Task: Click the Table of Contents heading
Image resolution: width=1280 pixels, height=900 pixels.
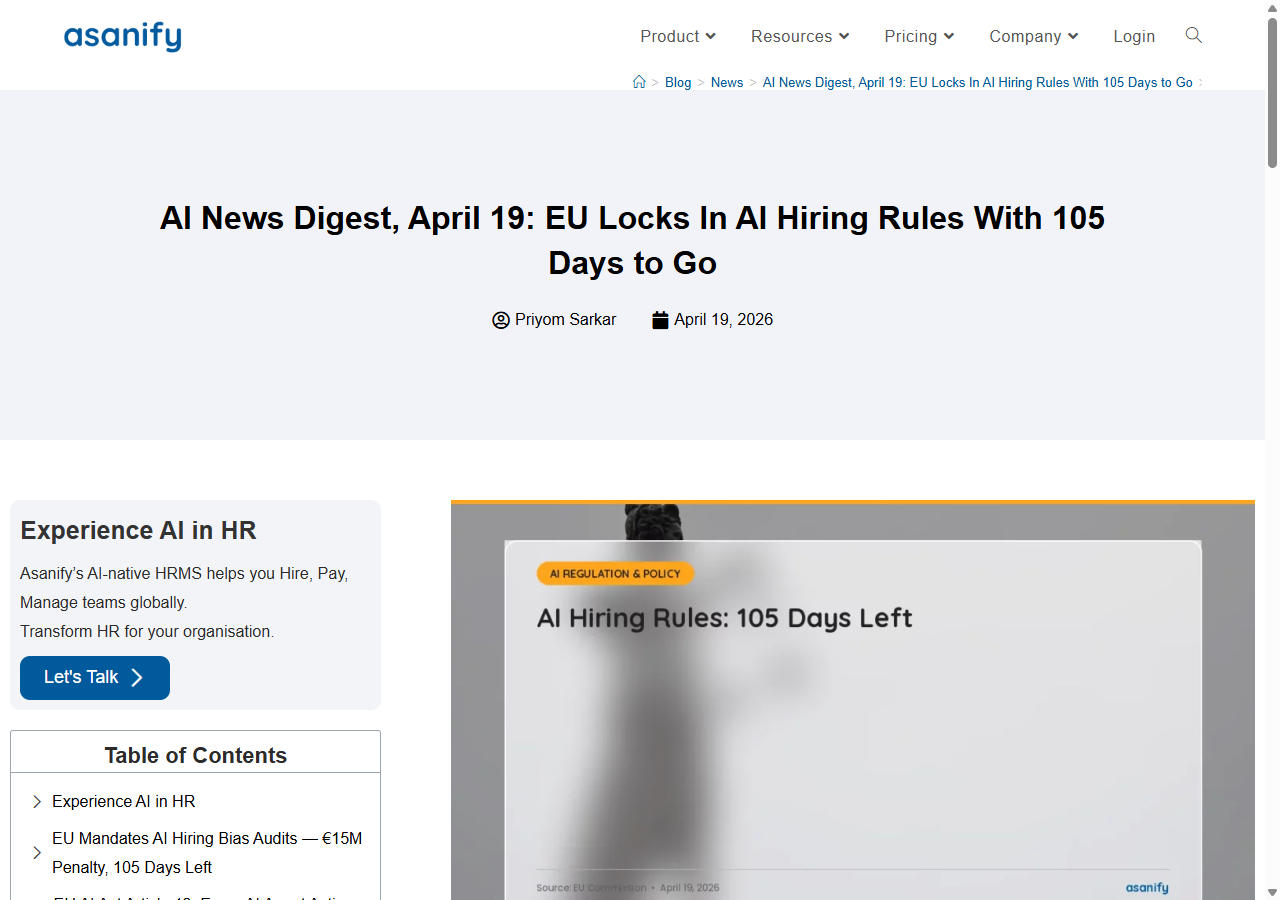Action: [196, 755]
